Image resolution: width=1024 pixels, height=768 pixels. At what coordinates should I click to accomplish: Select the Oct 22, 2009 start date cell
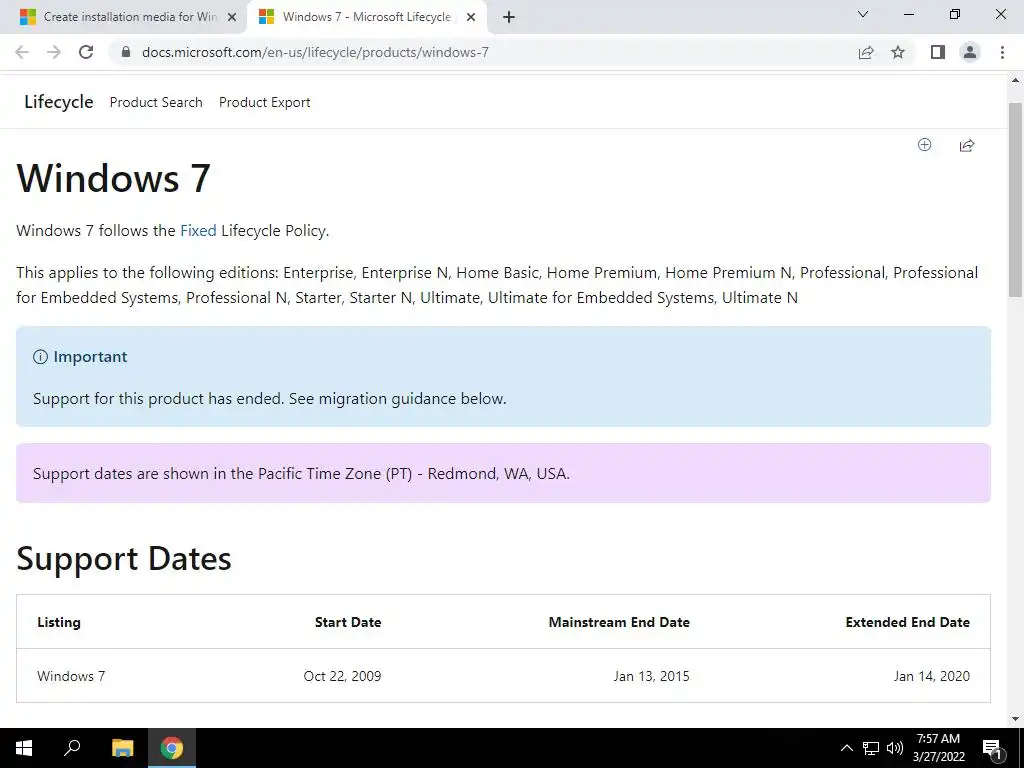(342, 676)
